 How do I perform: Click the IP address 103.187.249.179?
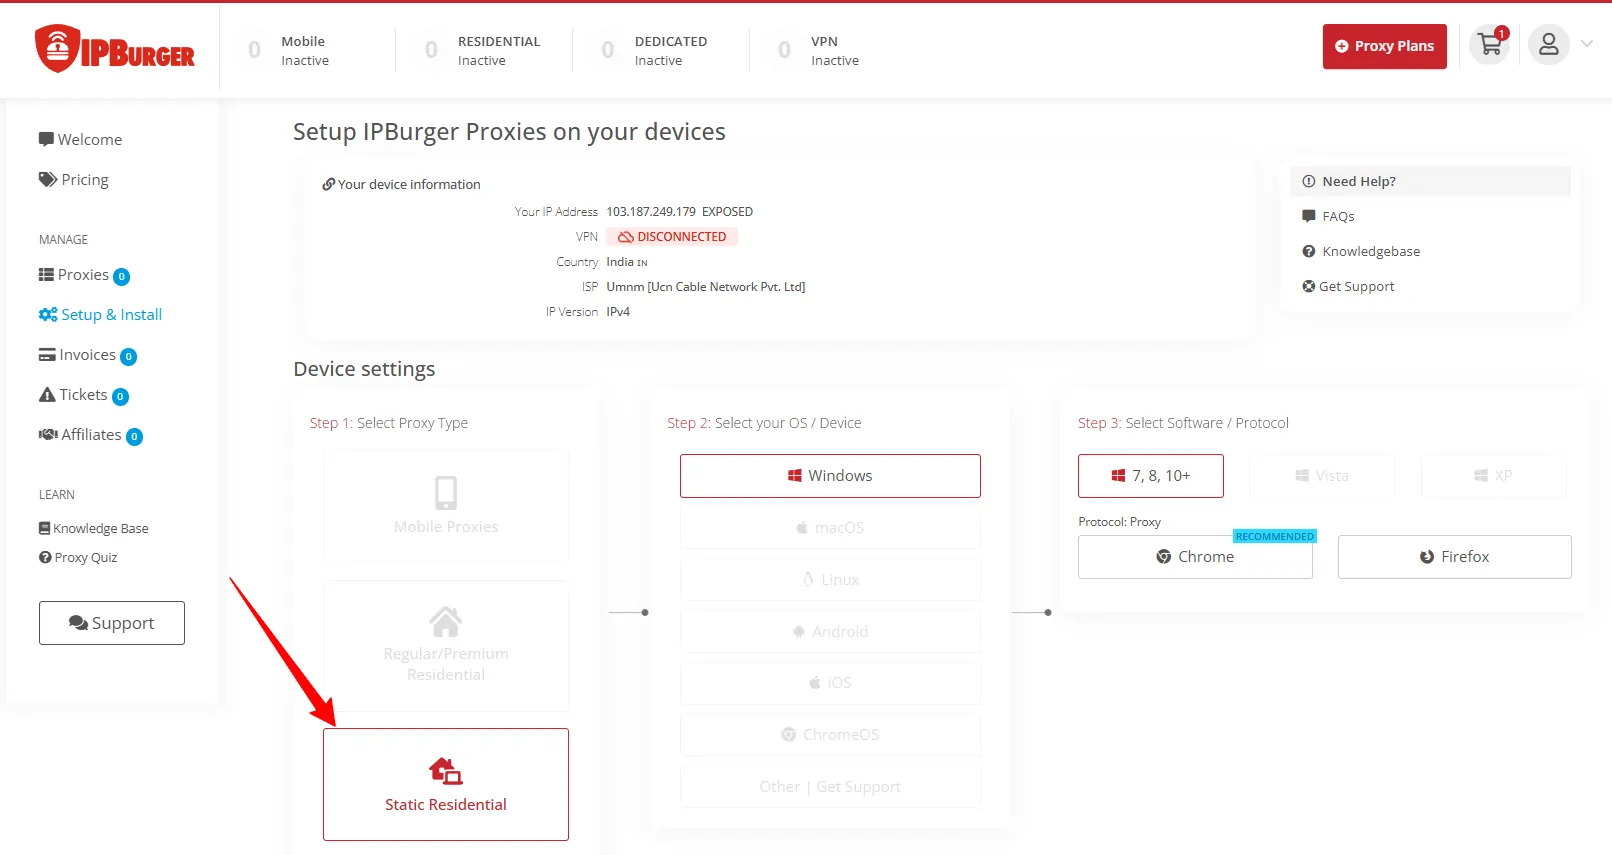[x=651, y=212]
